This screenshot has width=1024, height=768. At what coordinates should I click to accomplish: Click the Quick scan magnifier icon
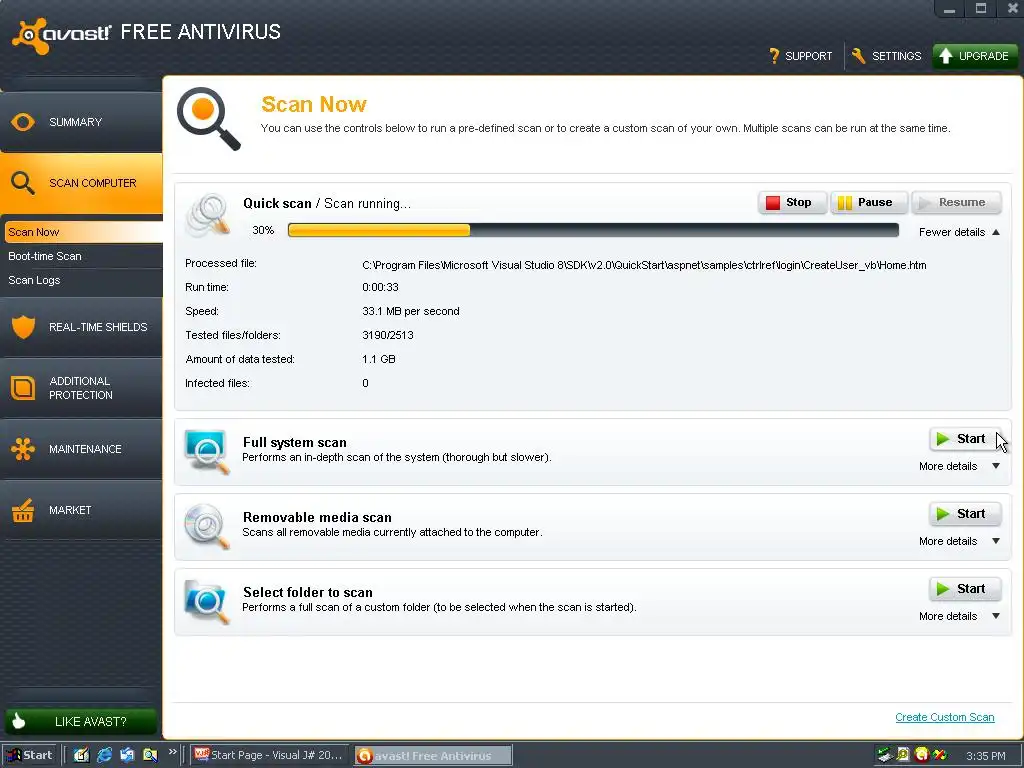(x=208, y=214)
